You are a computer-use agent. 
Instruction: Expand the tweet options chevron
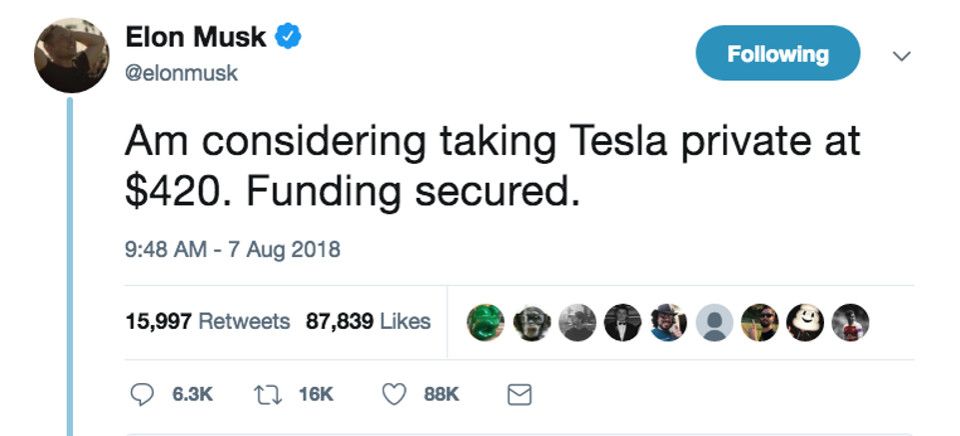point(901,56)
